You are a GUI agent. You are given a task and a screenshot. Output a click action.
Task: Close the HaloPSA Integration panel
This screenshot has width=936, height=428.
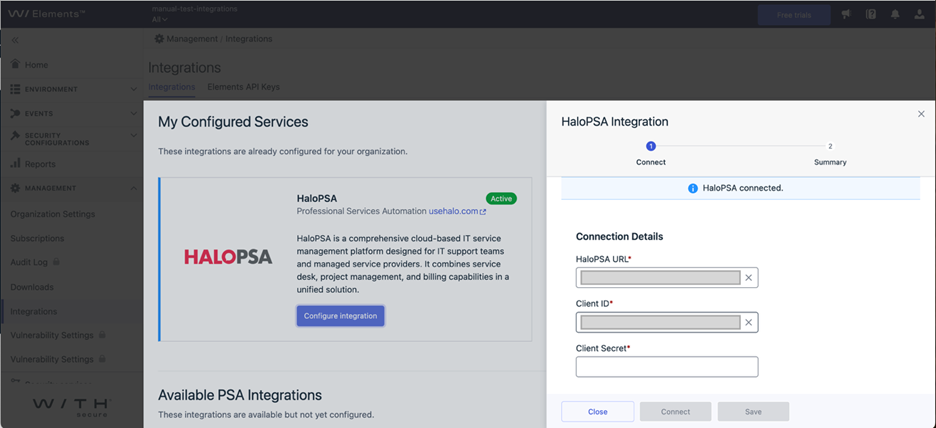921,113
